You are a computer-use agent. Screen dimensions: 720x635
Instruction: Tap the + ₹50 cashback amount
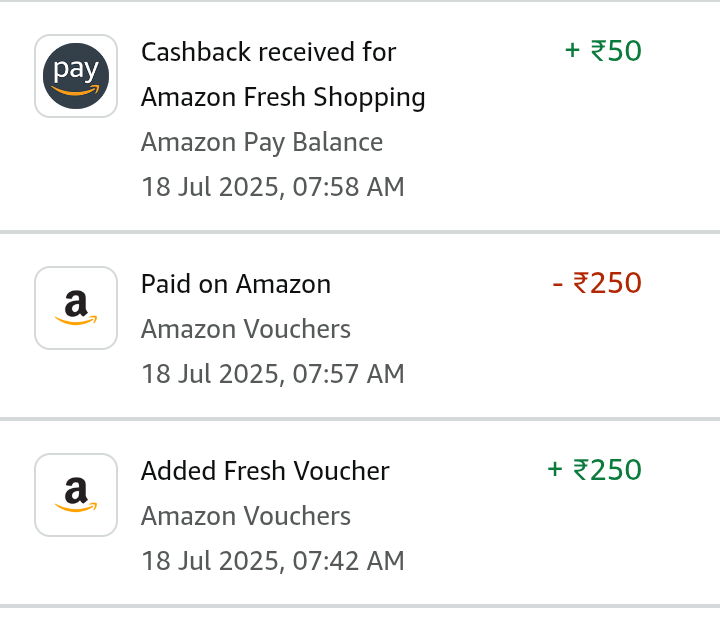[x=603, y=50]
